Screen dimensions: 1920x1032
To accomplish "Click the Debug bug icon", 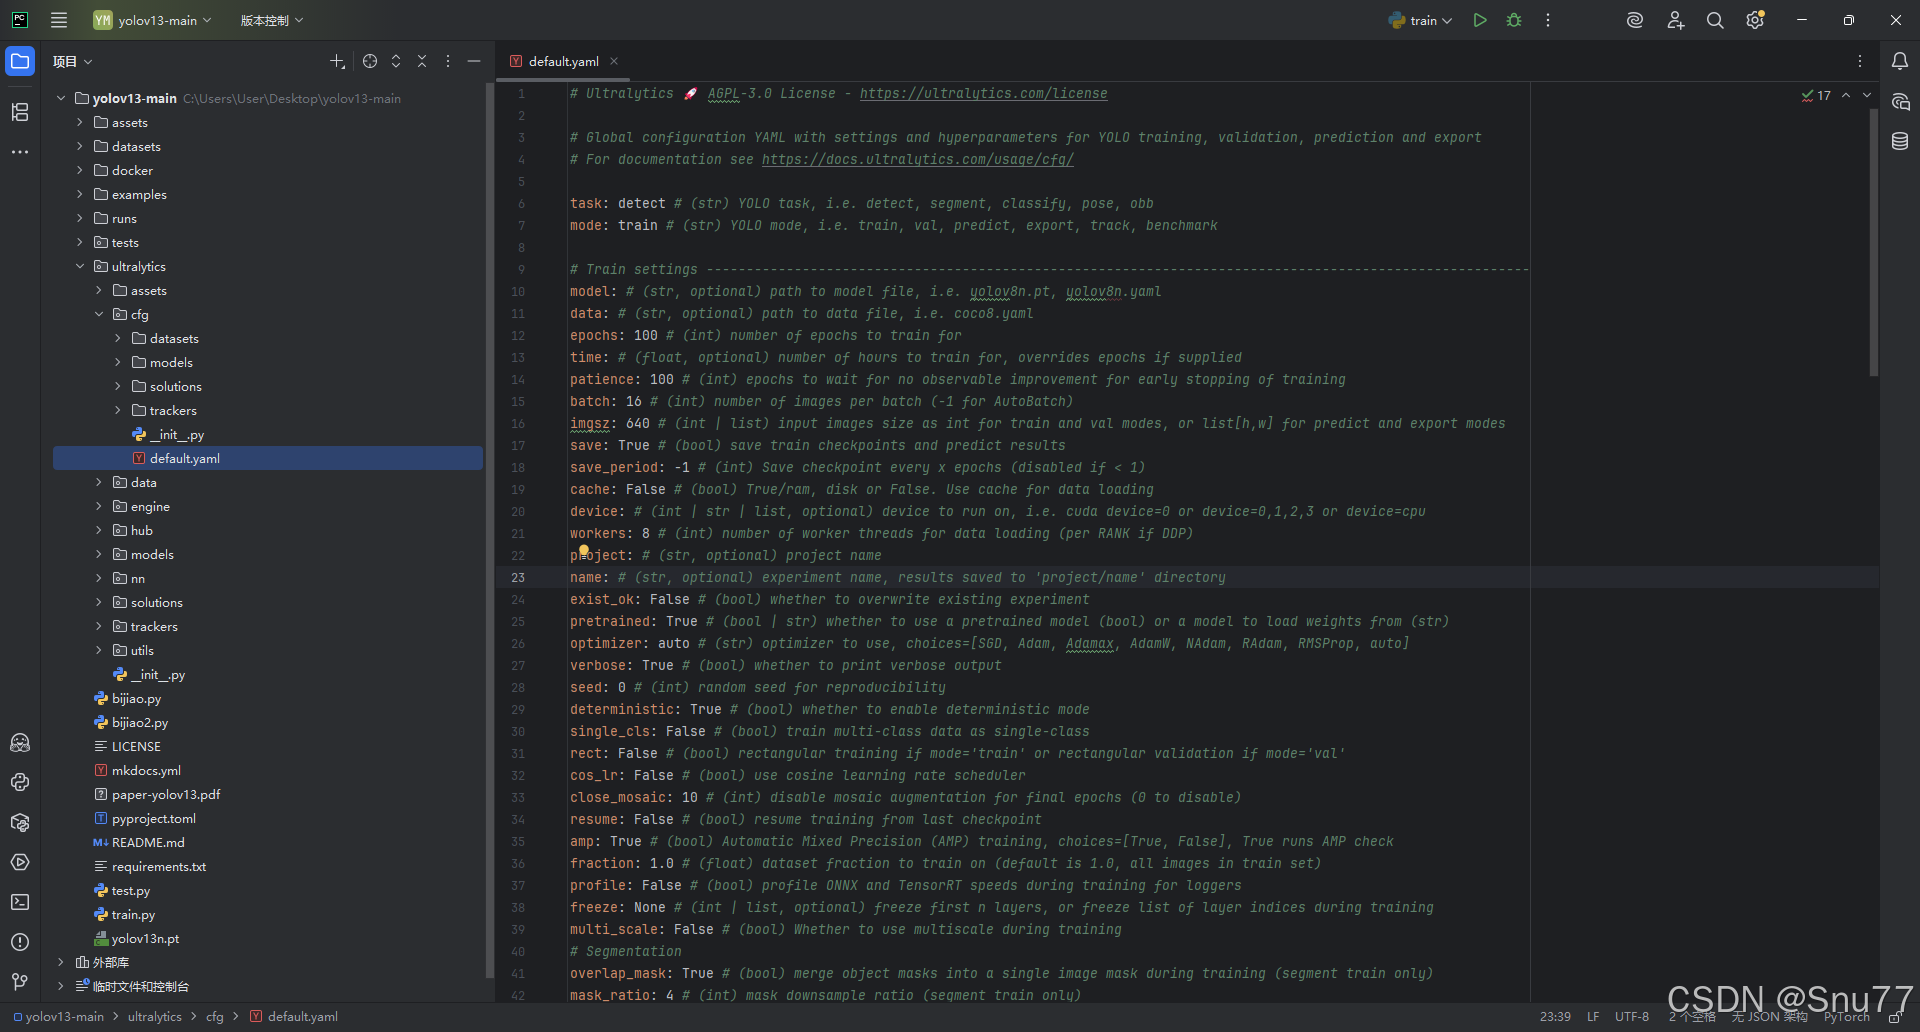I will (x=1514, y=20).
